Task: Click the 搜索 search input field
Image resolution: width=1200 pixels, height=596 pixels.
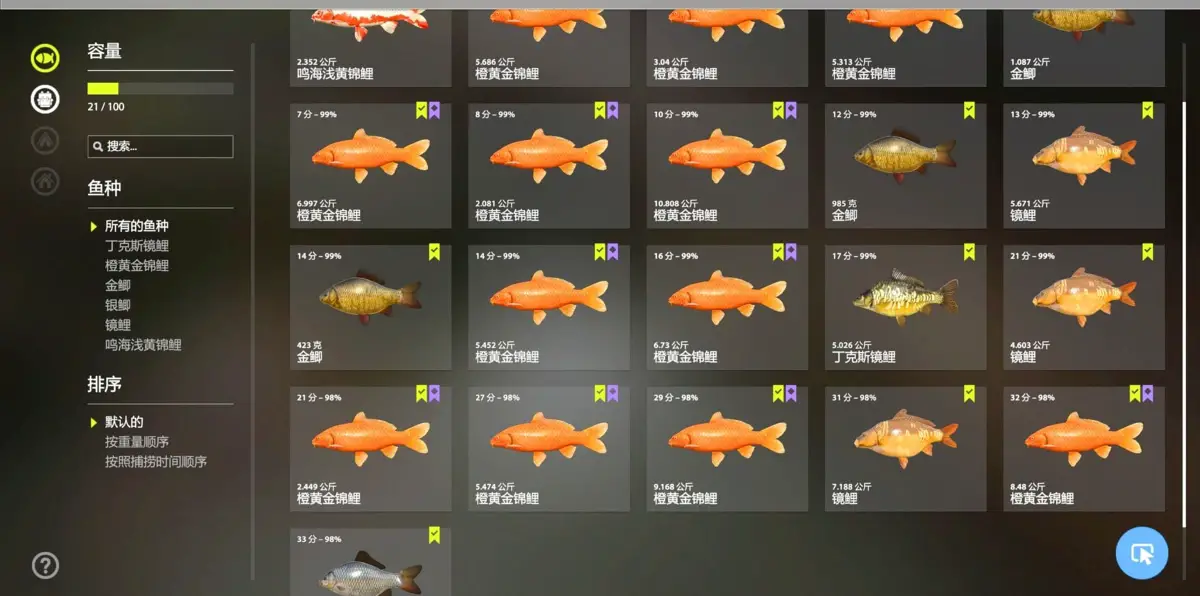Action: [160, 147]
